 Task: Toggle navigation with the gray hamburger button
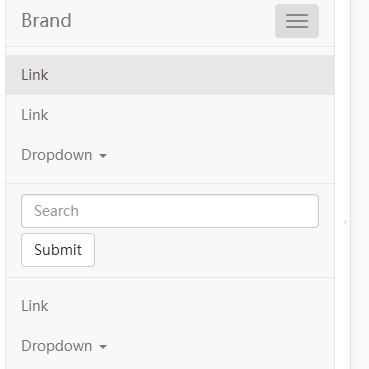click(297, 21)
